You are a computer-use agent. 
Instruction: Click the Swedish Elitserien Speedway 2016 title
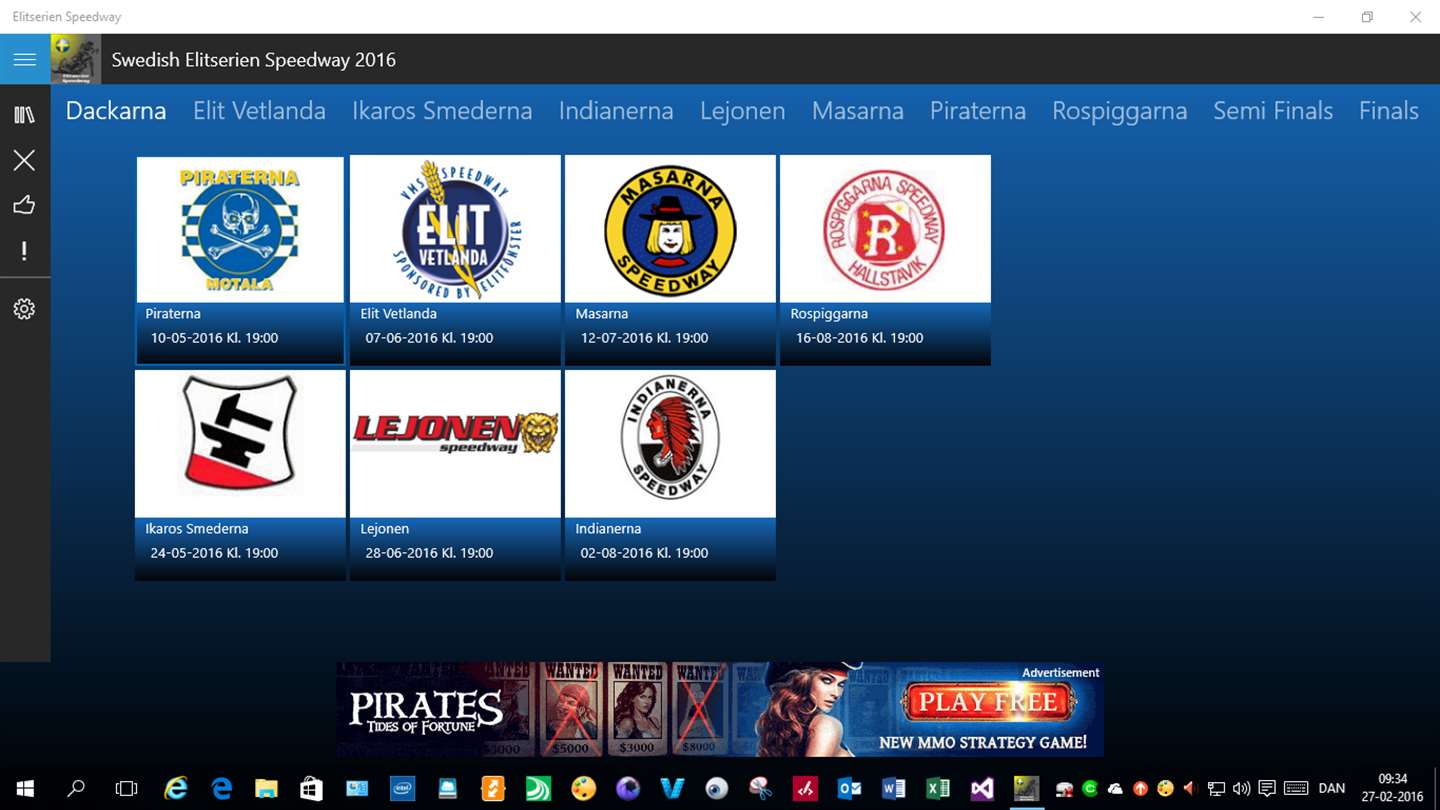click(254, 60)
